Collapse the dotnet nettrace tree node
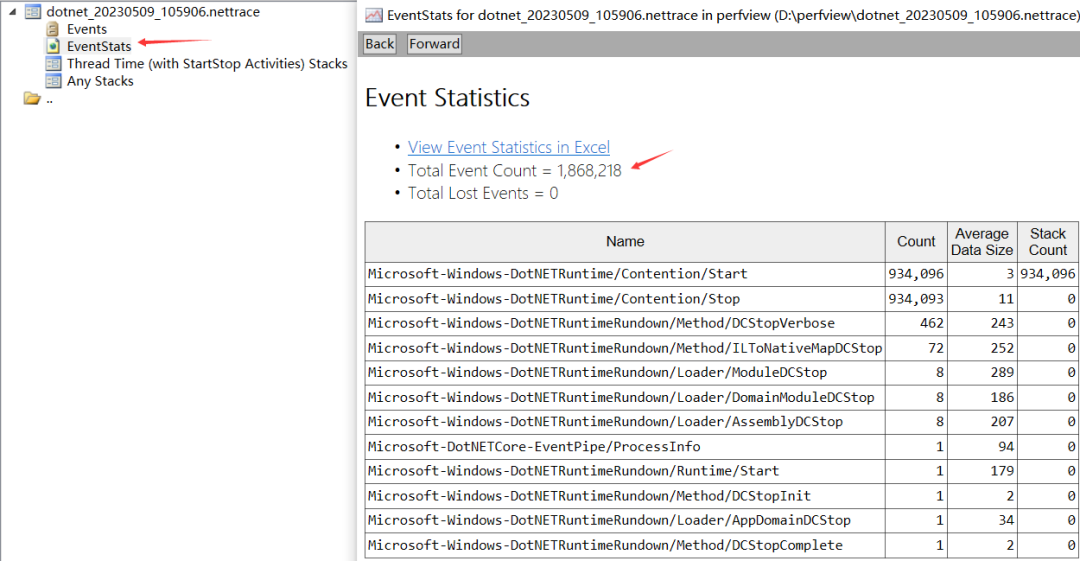Screen dimensions: 1080x561 tap(12, 12)
